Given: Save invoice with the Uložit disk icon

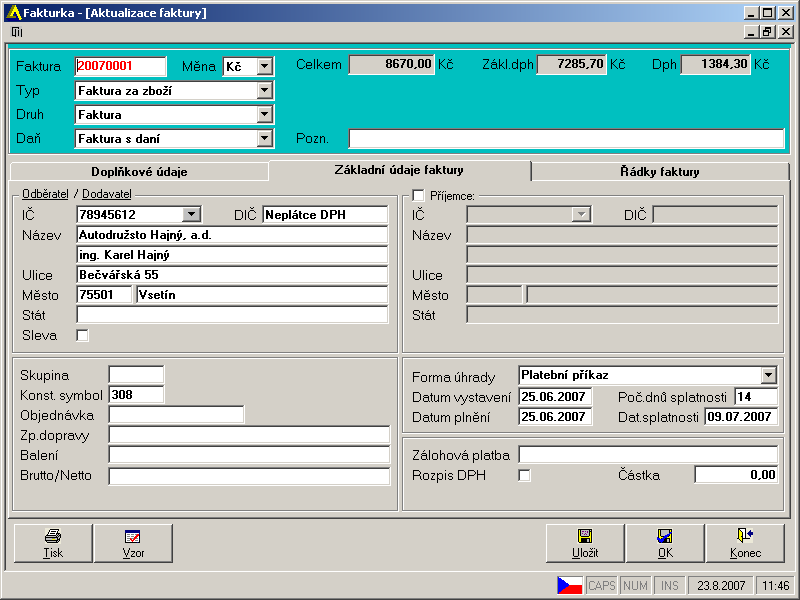Looking at the screenshot, I should (x=585, y=543).
